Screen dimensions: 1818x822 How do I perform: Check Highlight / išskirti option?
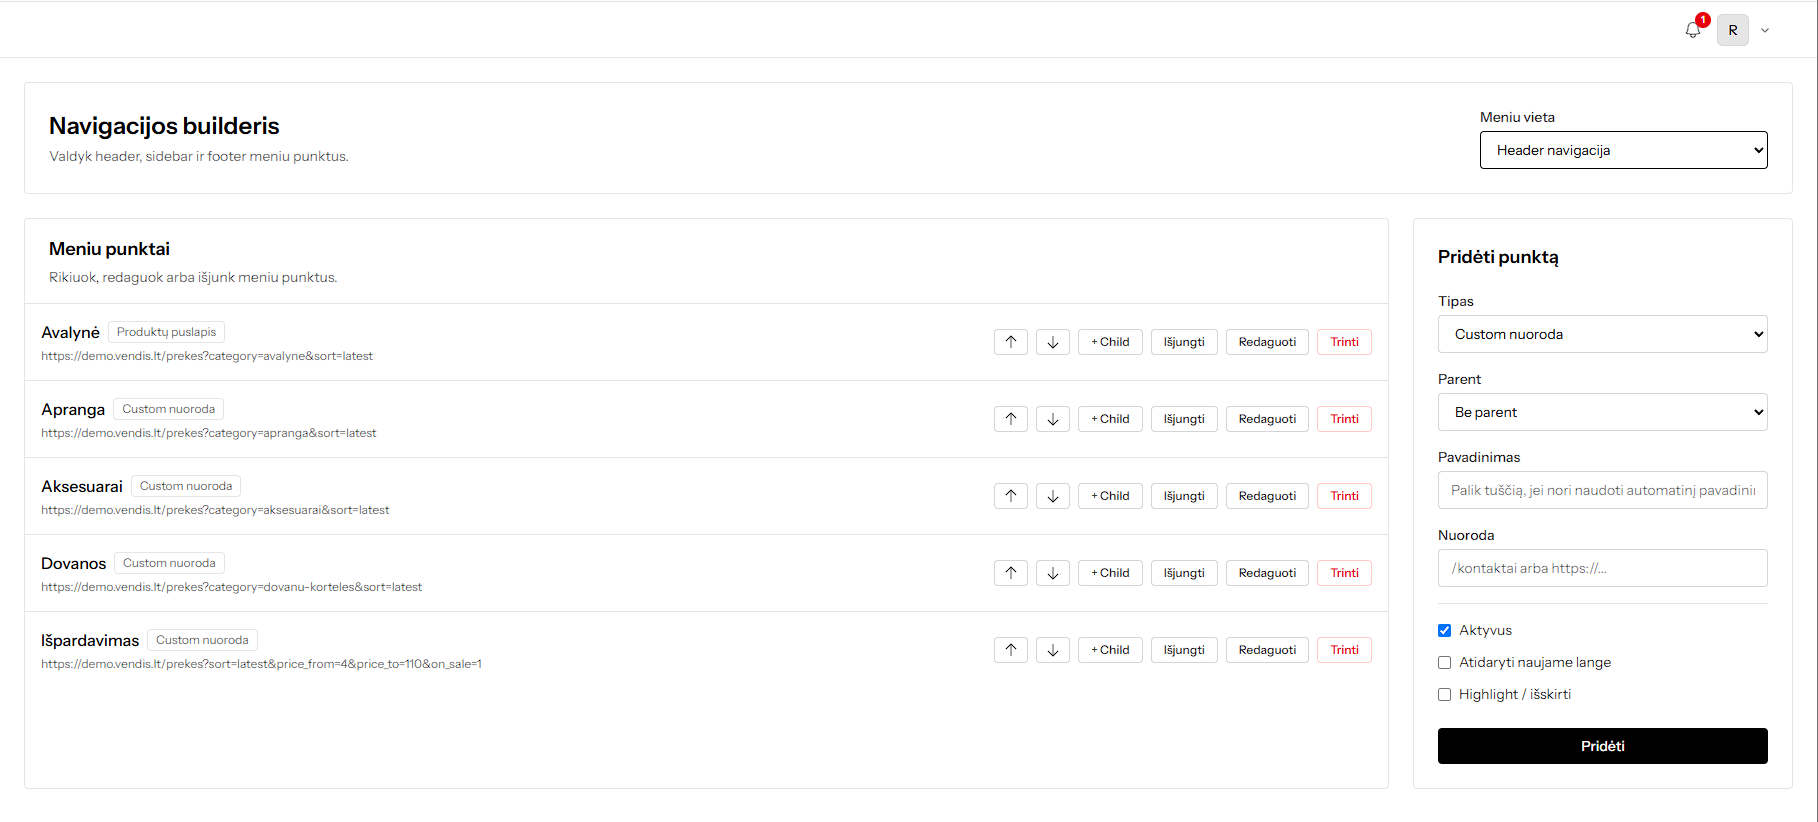click(x=1444, y=694)
